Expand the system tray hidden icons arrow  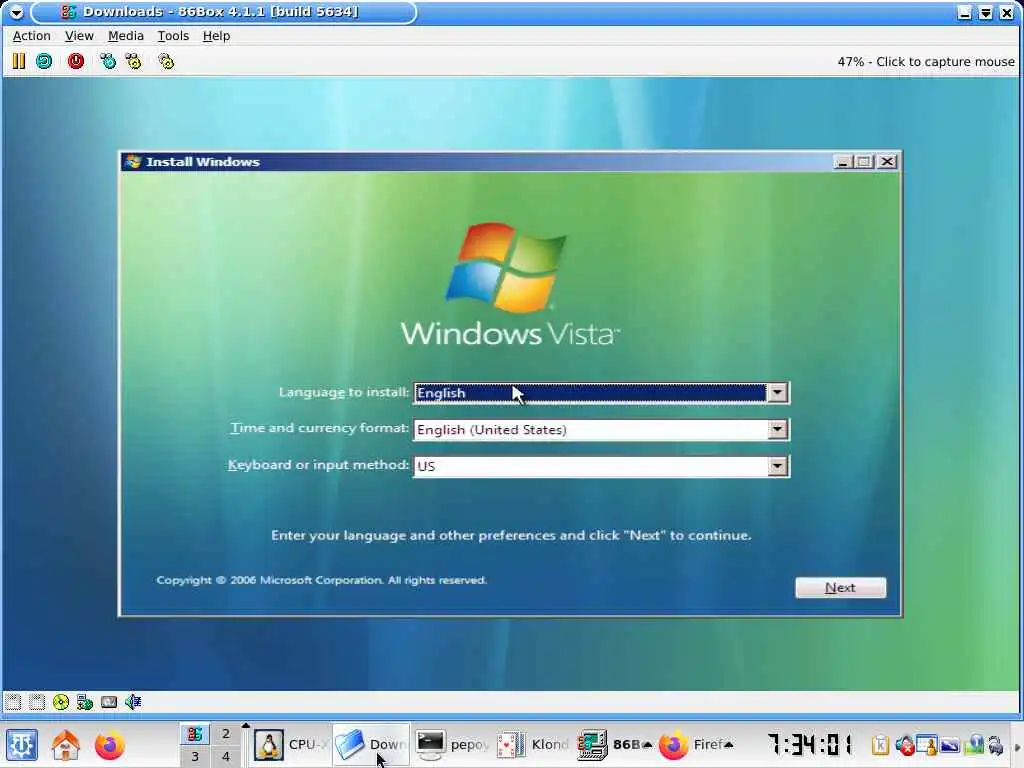[1017, 747]
